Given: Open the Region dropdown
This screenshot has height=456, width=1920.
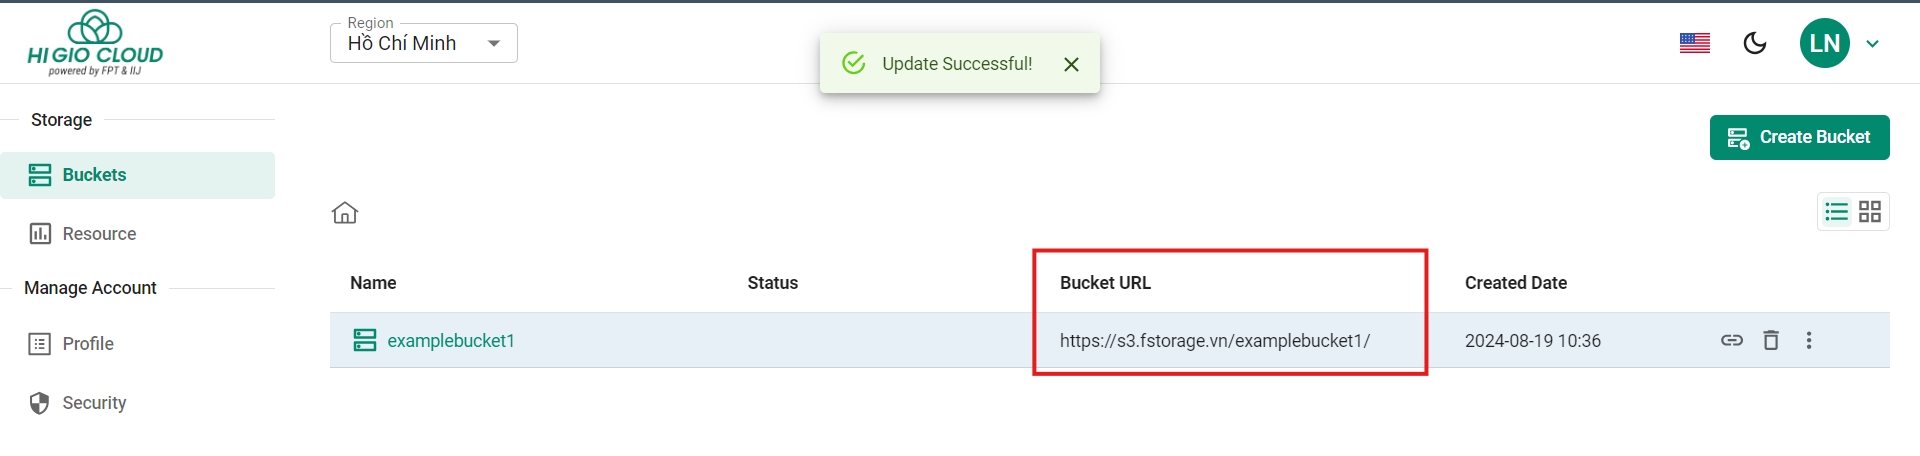Looking at the screenshot, I should (x=423, y=43).
